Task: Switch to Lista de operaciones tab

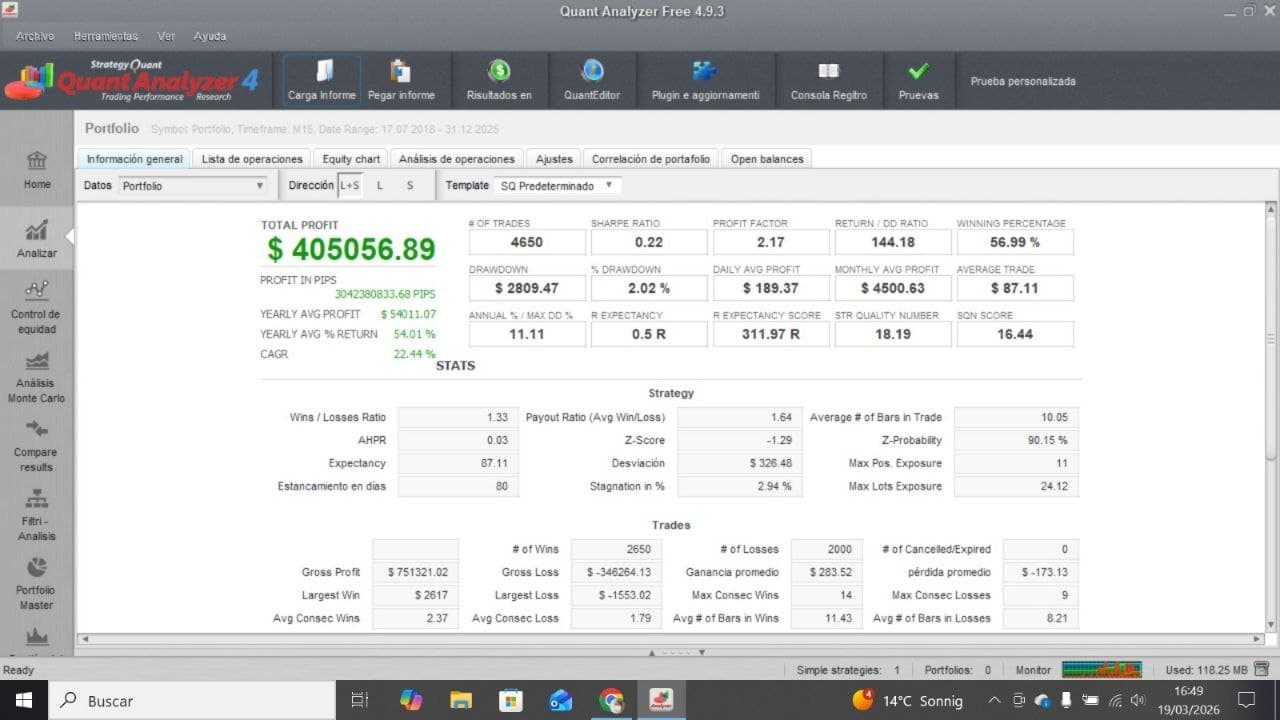Action: (x=252, y=159)
